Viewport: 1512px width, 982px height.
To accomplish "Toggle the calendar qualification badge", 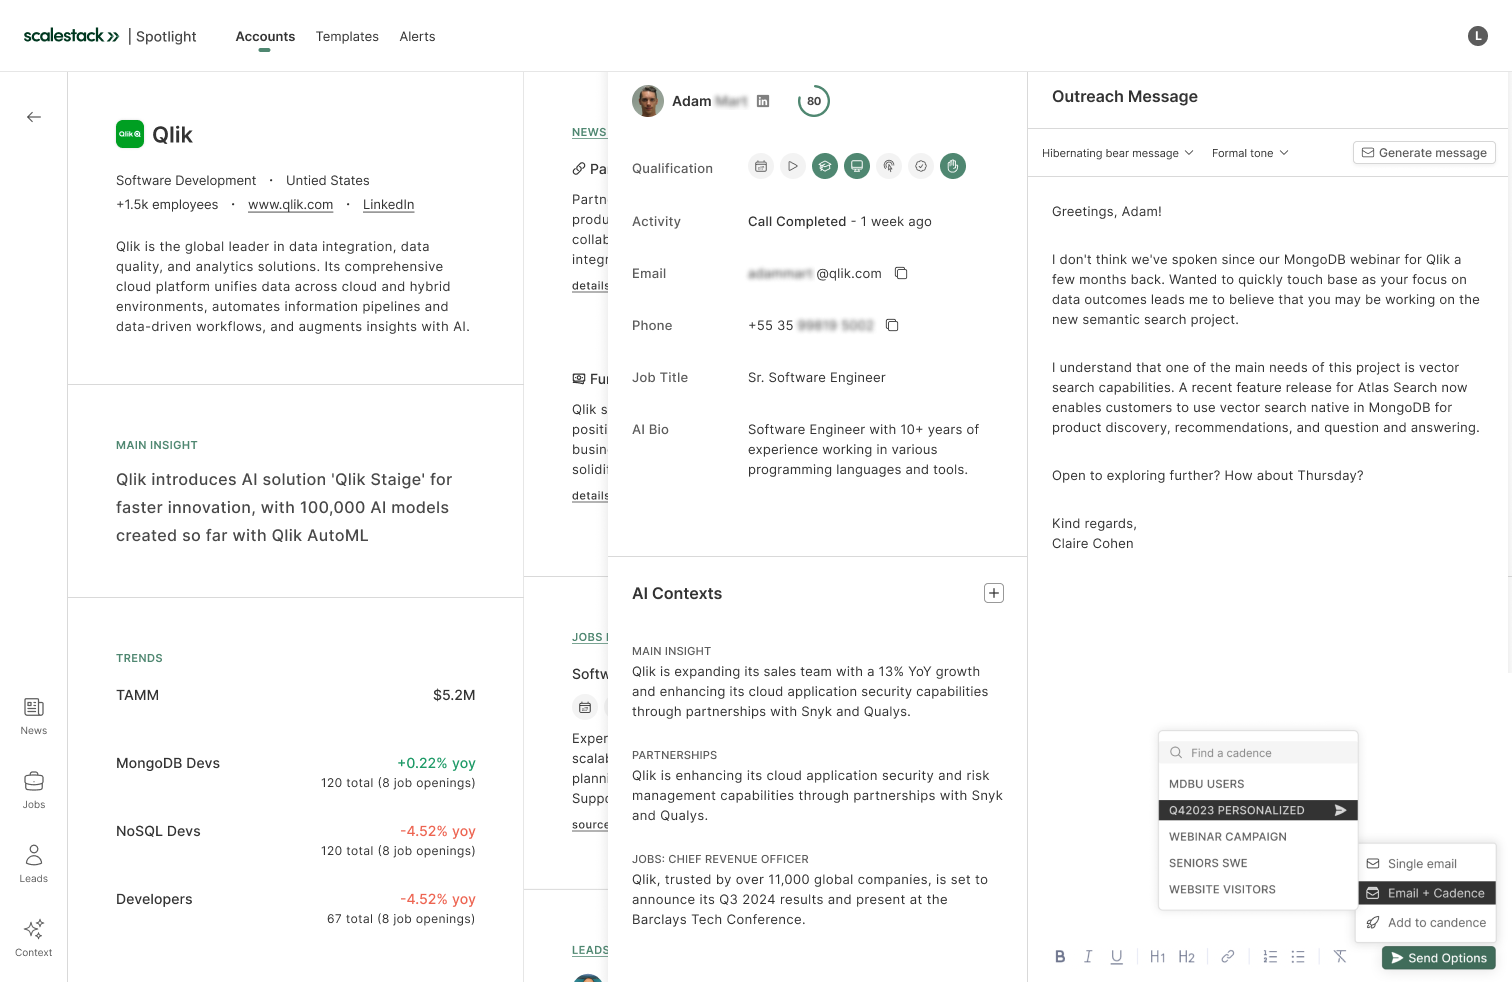I will point(761,166).
